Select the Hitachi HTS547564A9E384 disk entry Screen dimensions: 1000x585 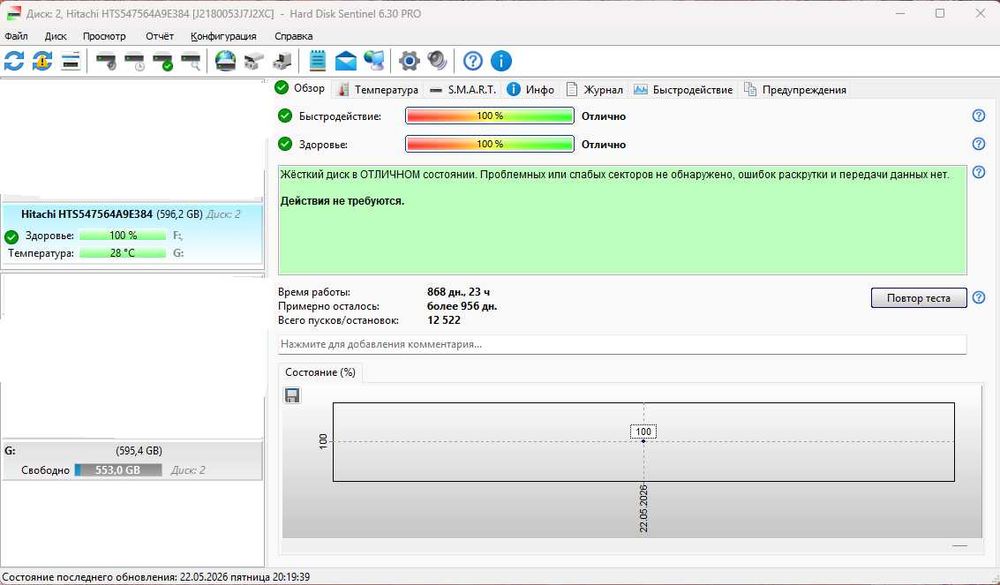(x=132, y=233)
